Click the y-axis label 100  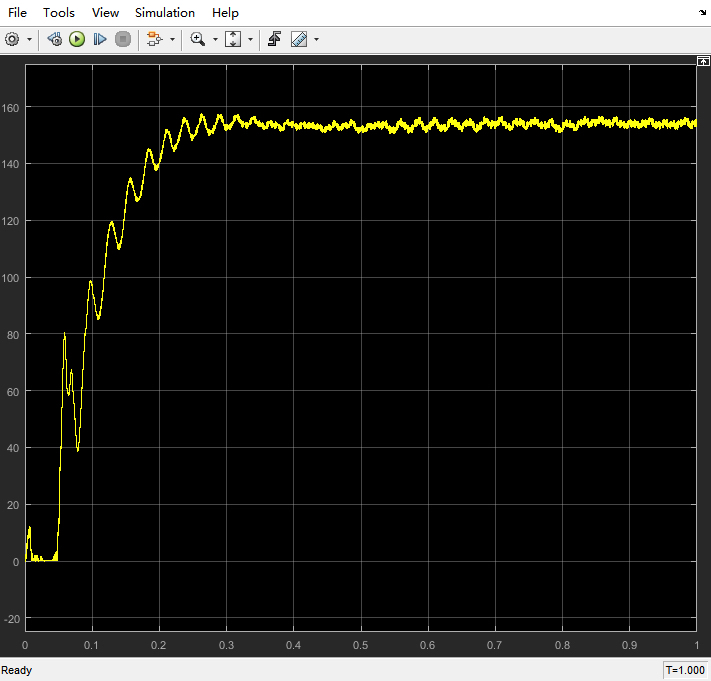click(x=10, y=278)
